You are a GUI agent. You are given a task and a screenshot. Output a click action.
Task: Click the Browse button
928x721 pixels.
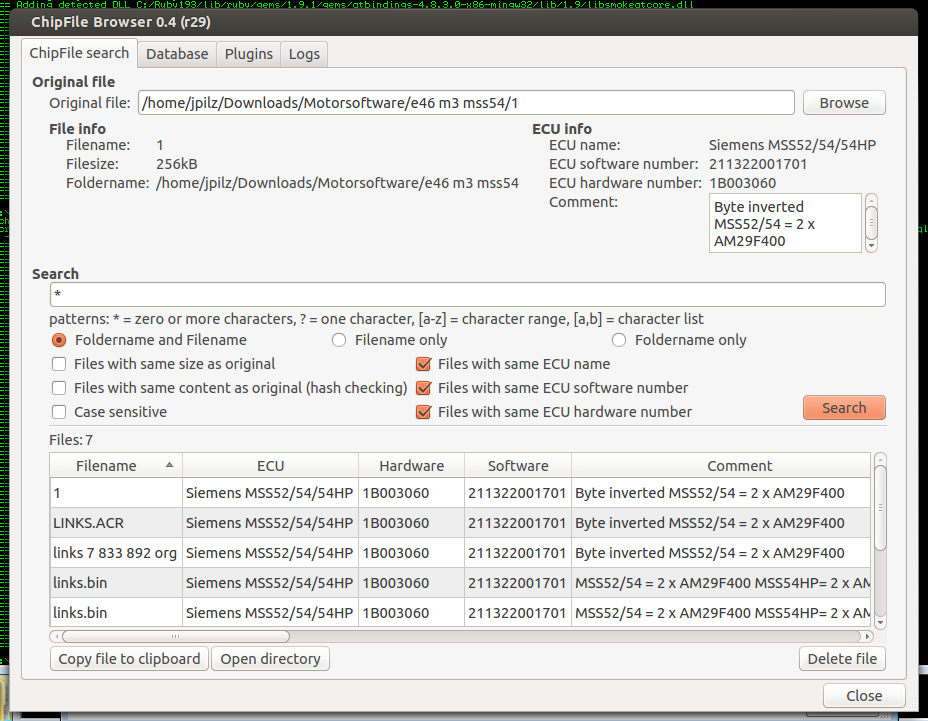tap(844, 103)
